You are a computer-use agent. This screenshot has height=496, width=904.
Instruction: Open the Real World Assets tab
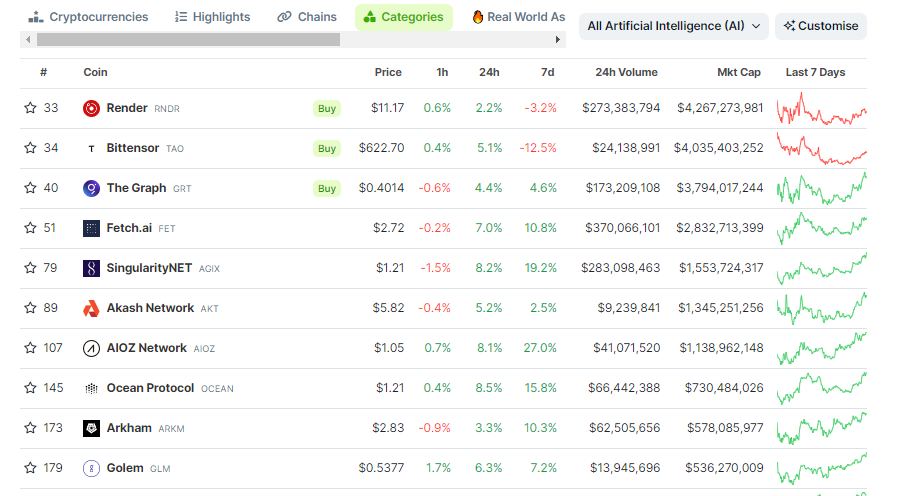(518, 17)
